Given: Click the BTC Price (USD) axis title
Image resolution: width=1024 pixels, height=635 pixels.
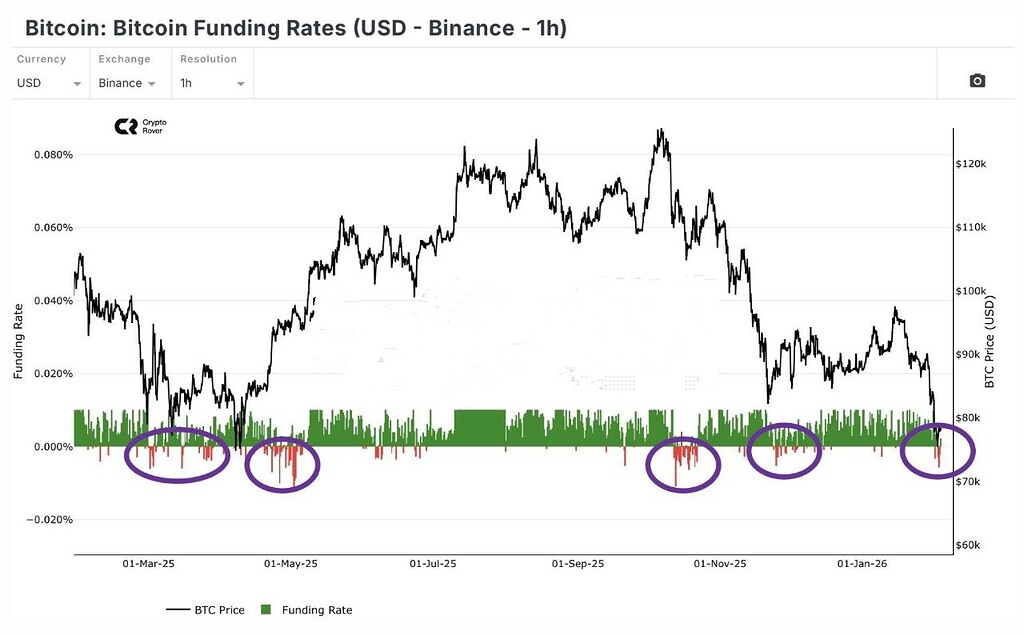Looking at the screenshot, I should coord(990,341).
